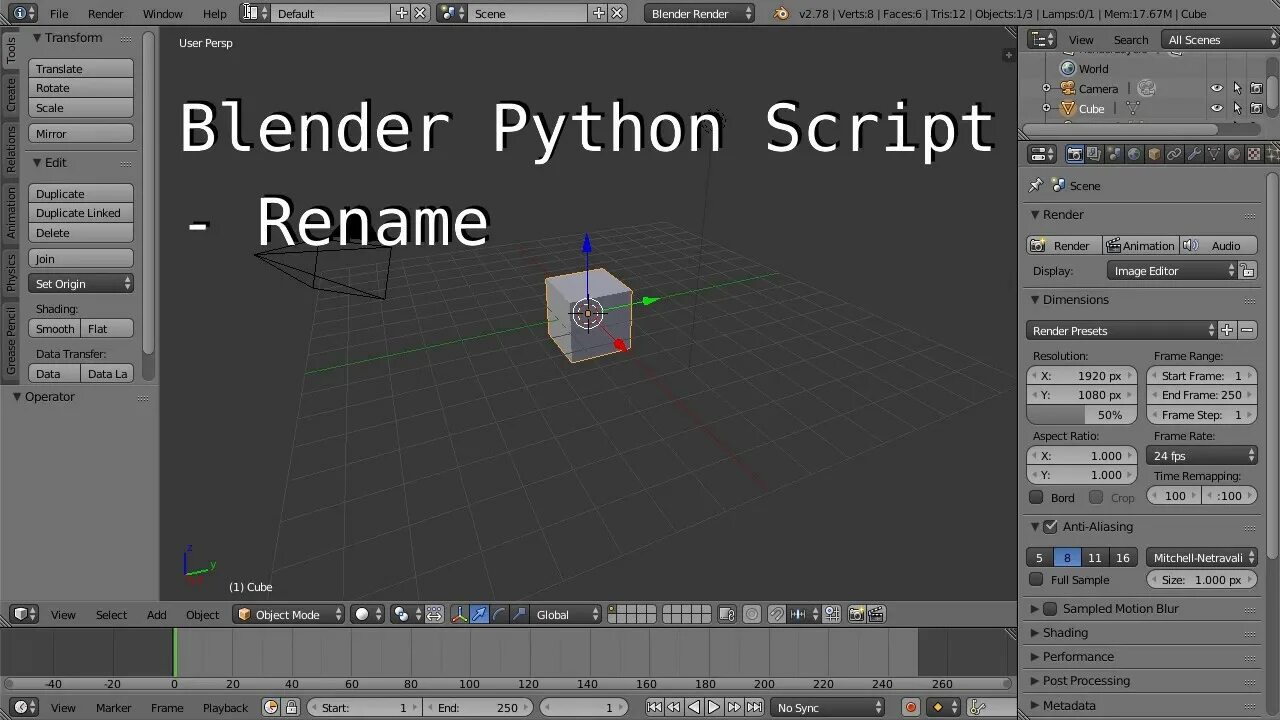Open the Set Origin dropdown
This screenshot has width=1280, height=720.
[80, 283]
